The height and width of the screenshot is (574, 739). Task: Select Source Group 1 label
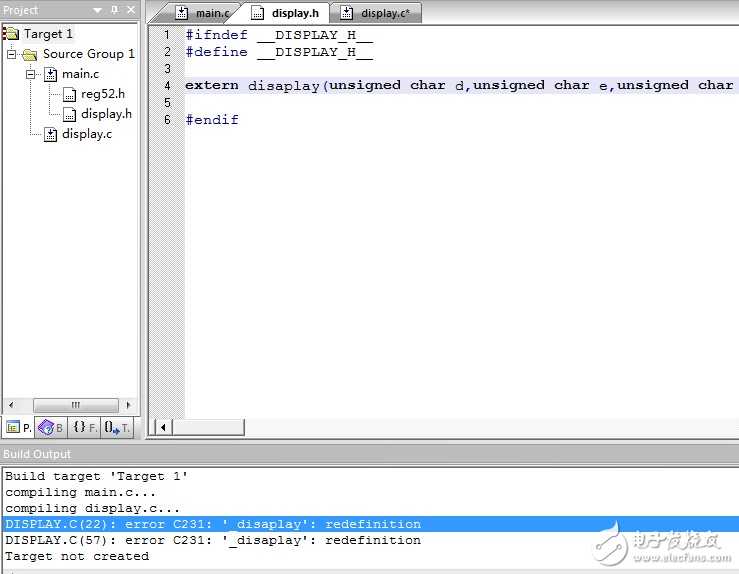(x=89, y=54)
